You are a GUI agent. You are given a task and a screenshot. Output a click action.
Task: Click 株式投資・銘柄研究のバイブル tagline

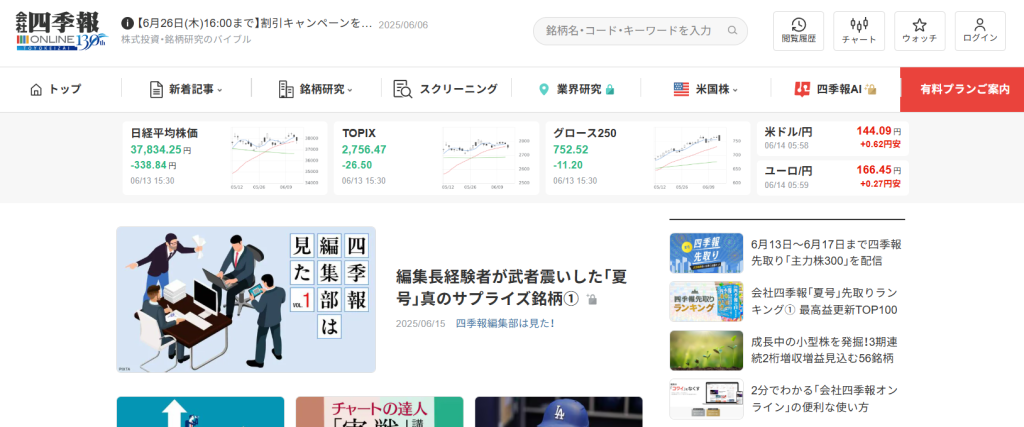pyautogui.click(x=186, y=39)
